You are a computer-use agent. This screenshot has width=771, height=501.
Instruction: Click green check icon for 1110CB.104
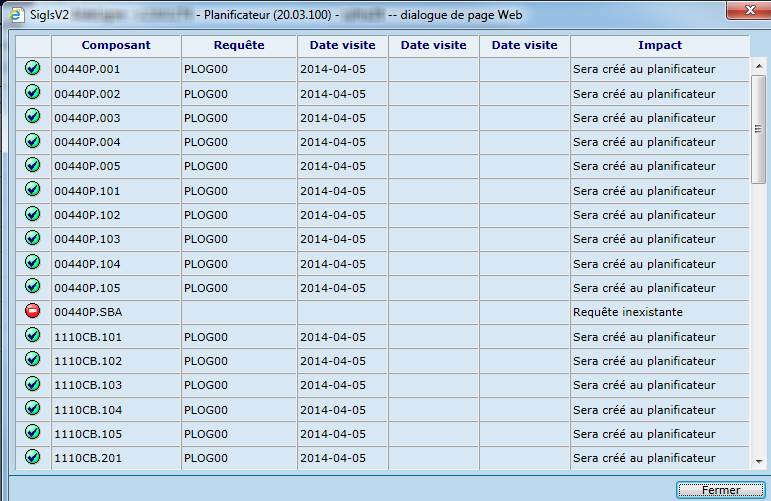tap(32, 409)
